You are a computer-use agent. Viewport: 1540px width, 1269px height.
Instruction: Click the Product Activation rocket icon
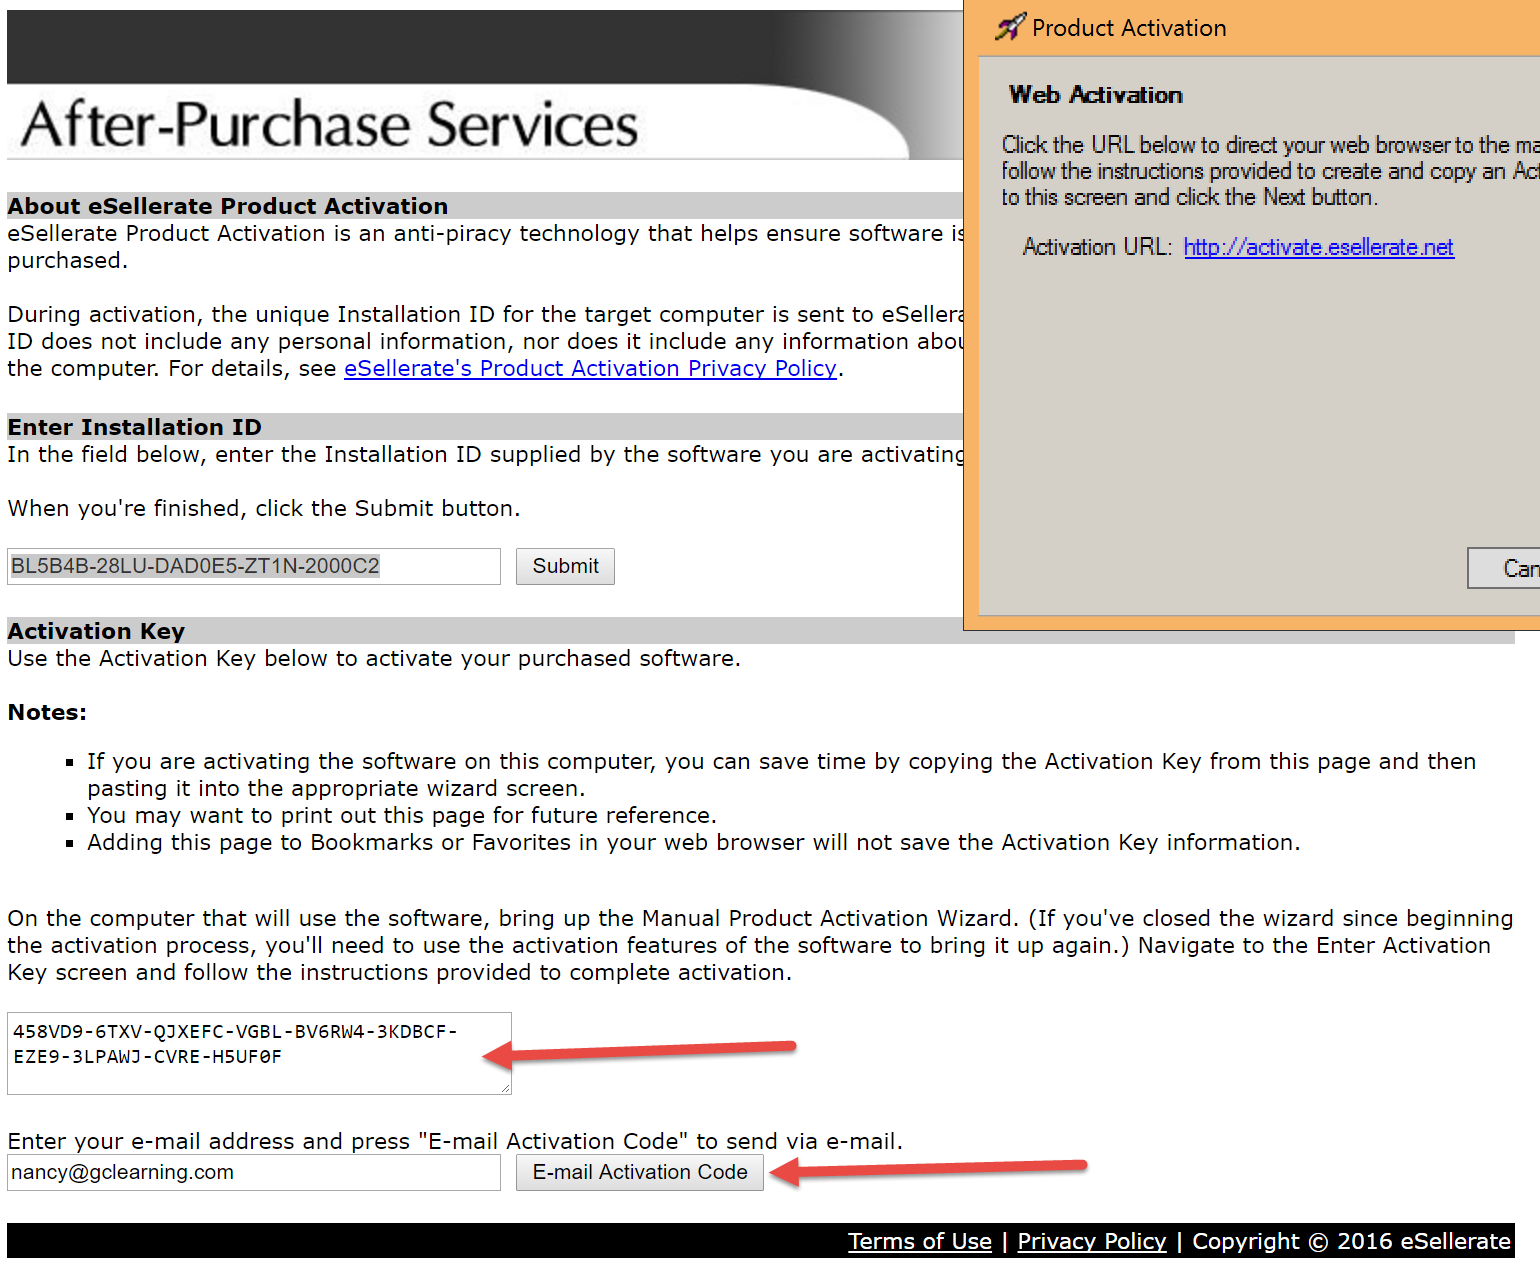(x=1010, y=27)
